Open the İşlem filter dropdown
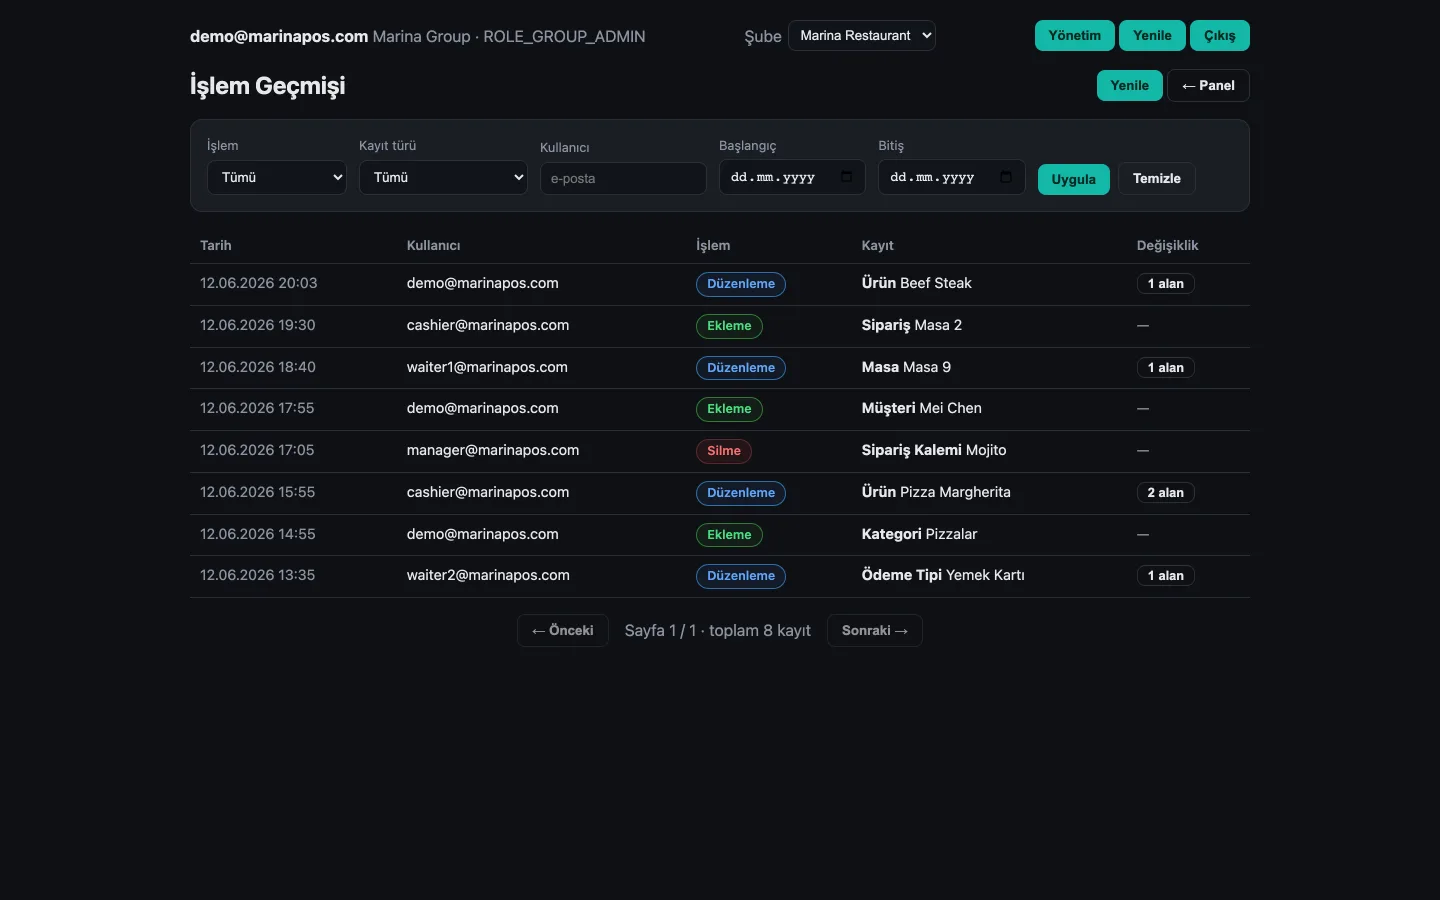The height and width of the screenshot is (900, 1440). click(277, 178)
